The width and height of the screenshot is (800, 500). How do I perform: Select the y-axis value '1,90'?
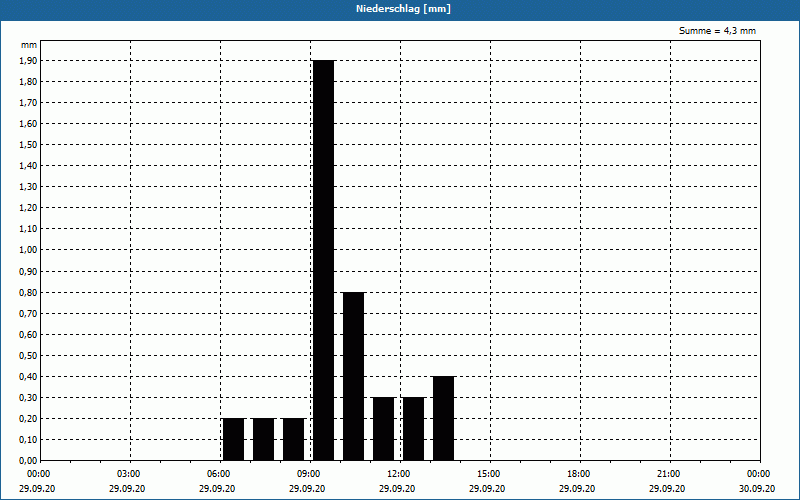28,60
